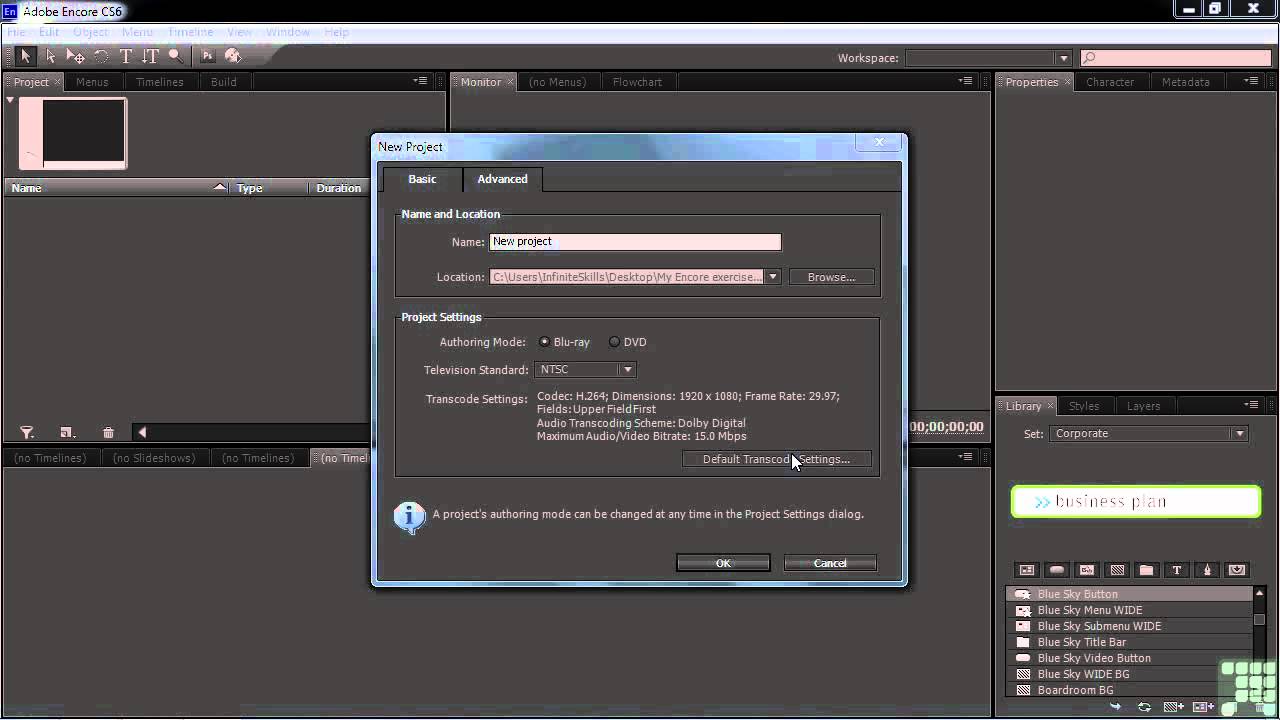The height and width of the screenshot is (720, 1280).
Task: Click the Browse... button
Action: point(831,277)
